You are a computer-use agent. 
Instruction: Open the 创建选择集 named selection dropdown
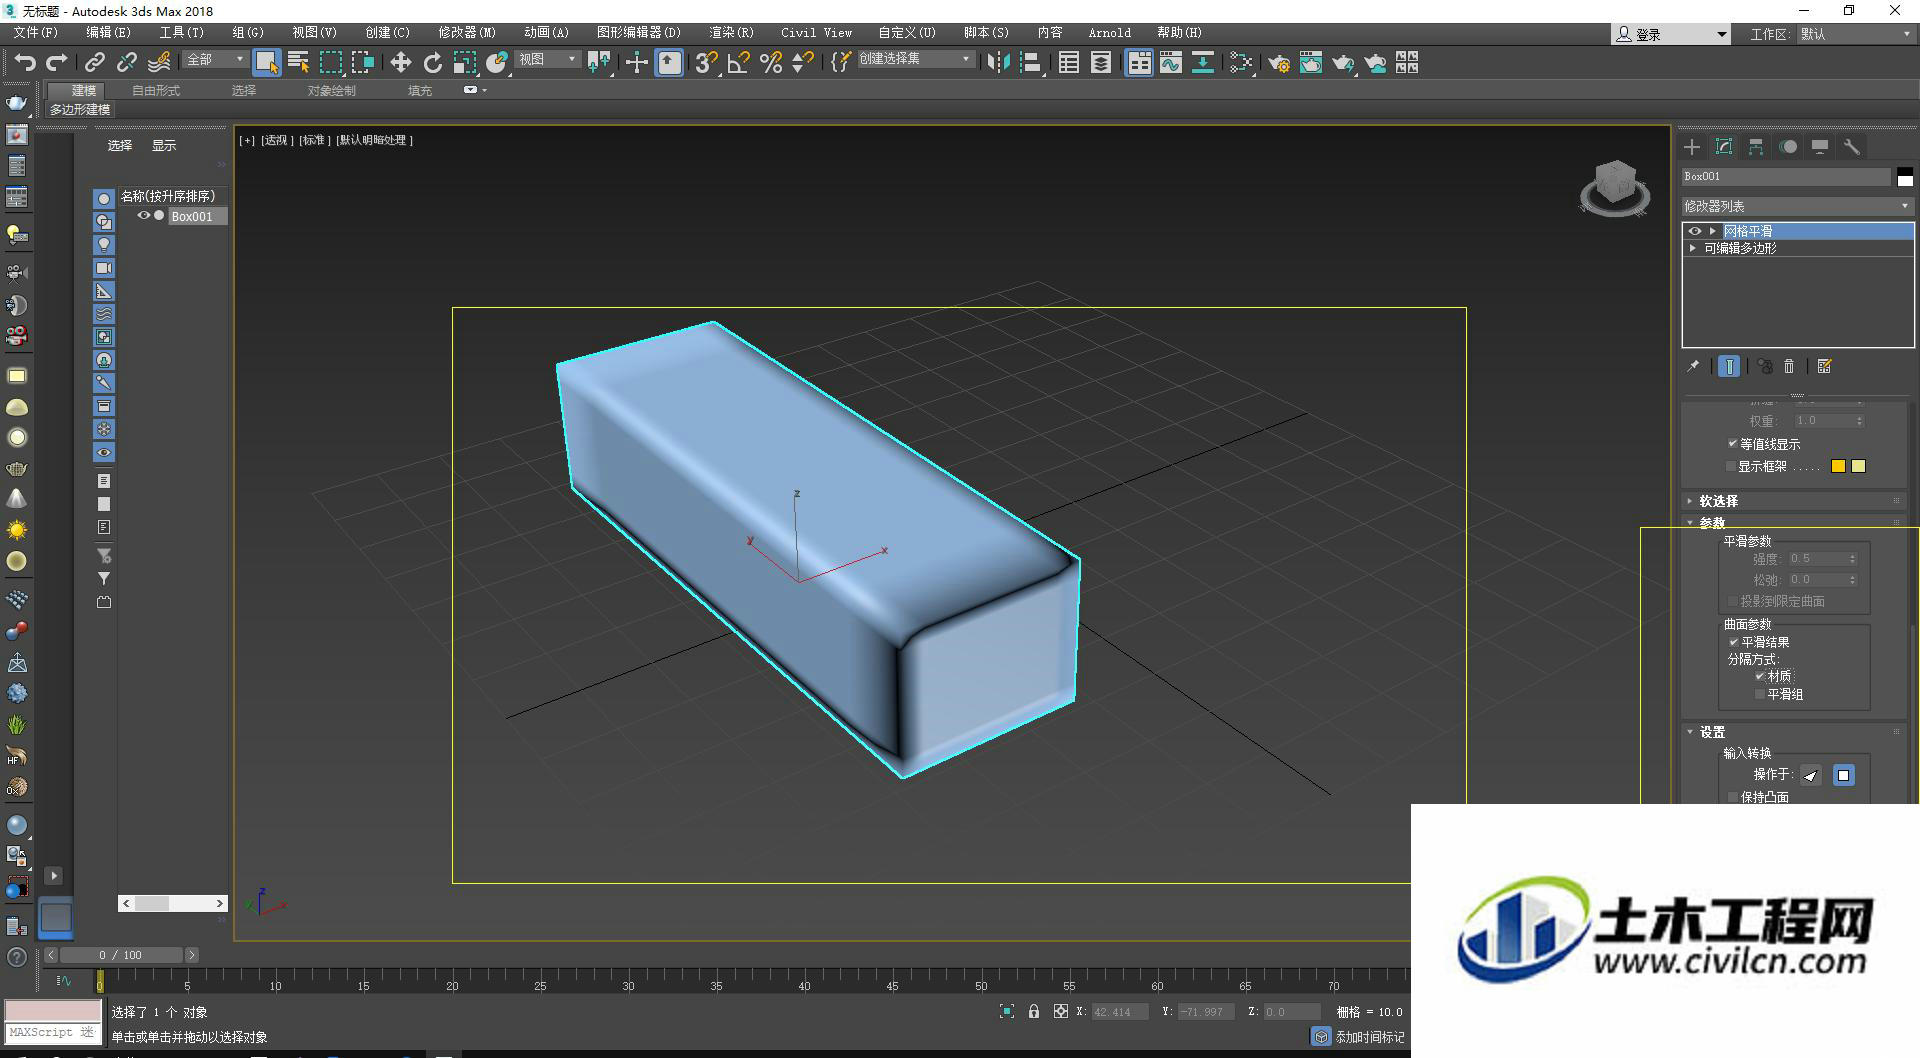pyautogui.click(x=915, y=60)
